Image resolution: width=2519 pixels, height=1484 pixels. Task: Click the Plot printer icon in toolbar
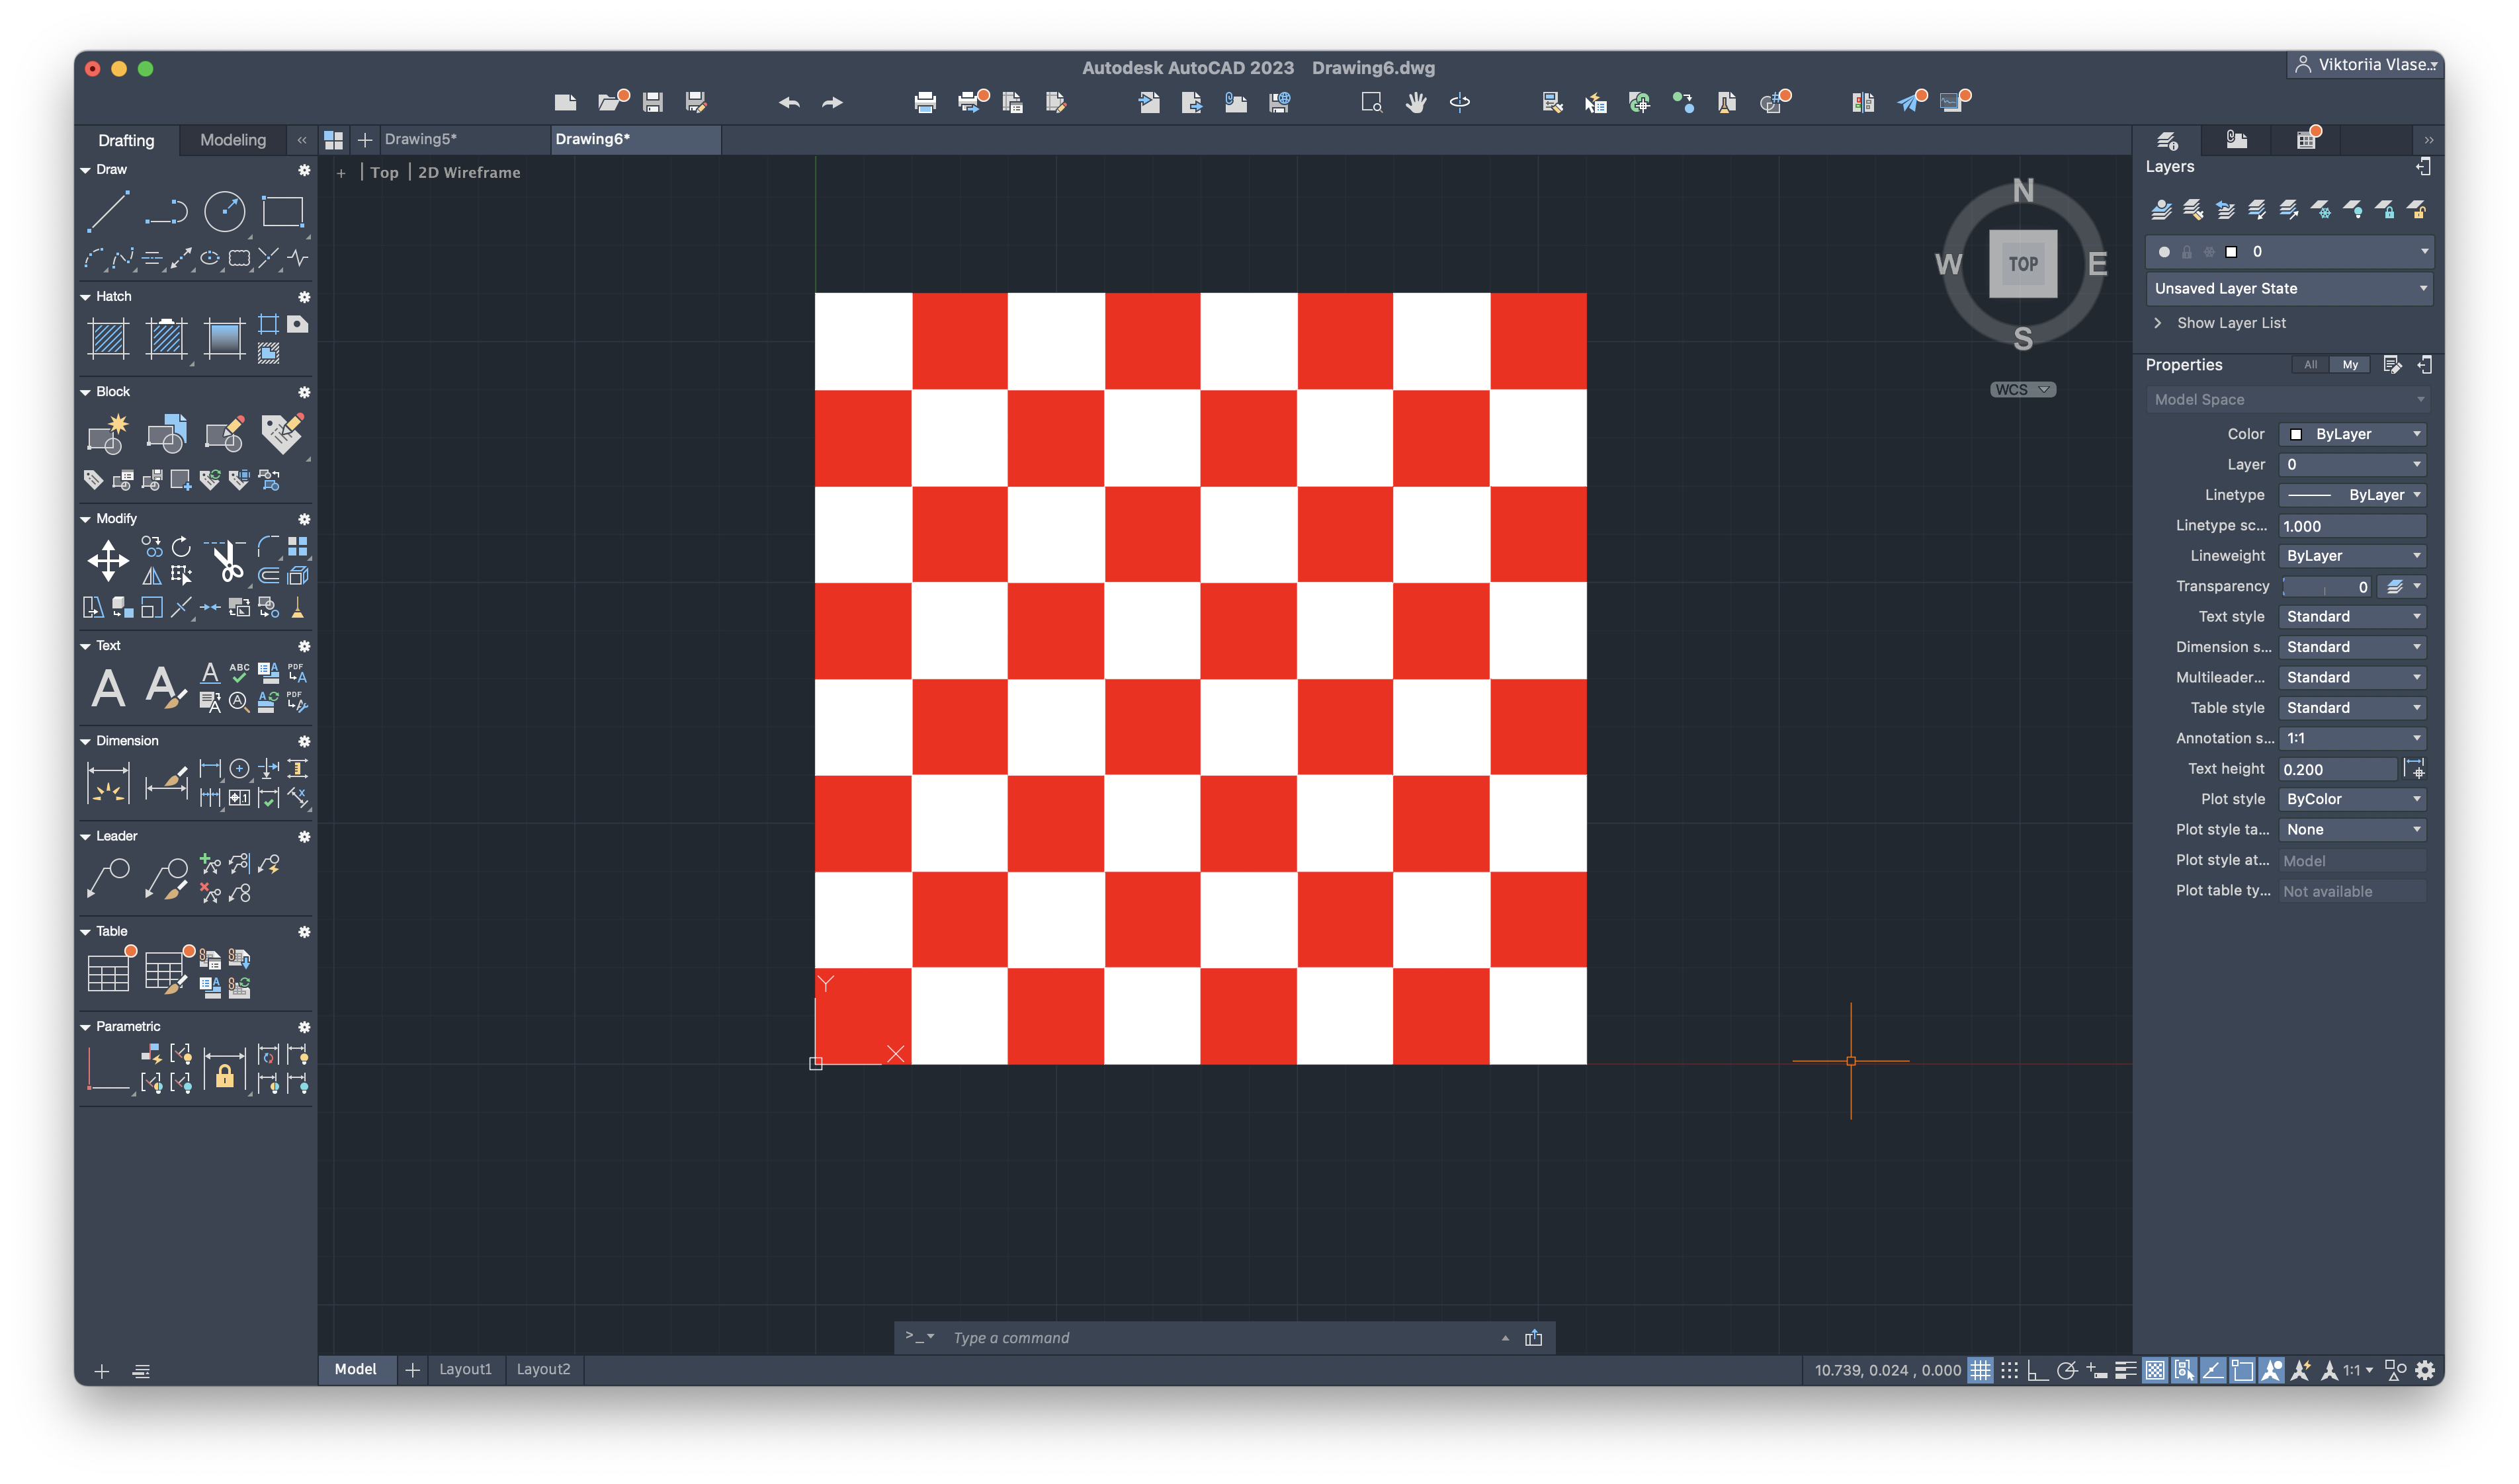click(925, 102)
